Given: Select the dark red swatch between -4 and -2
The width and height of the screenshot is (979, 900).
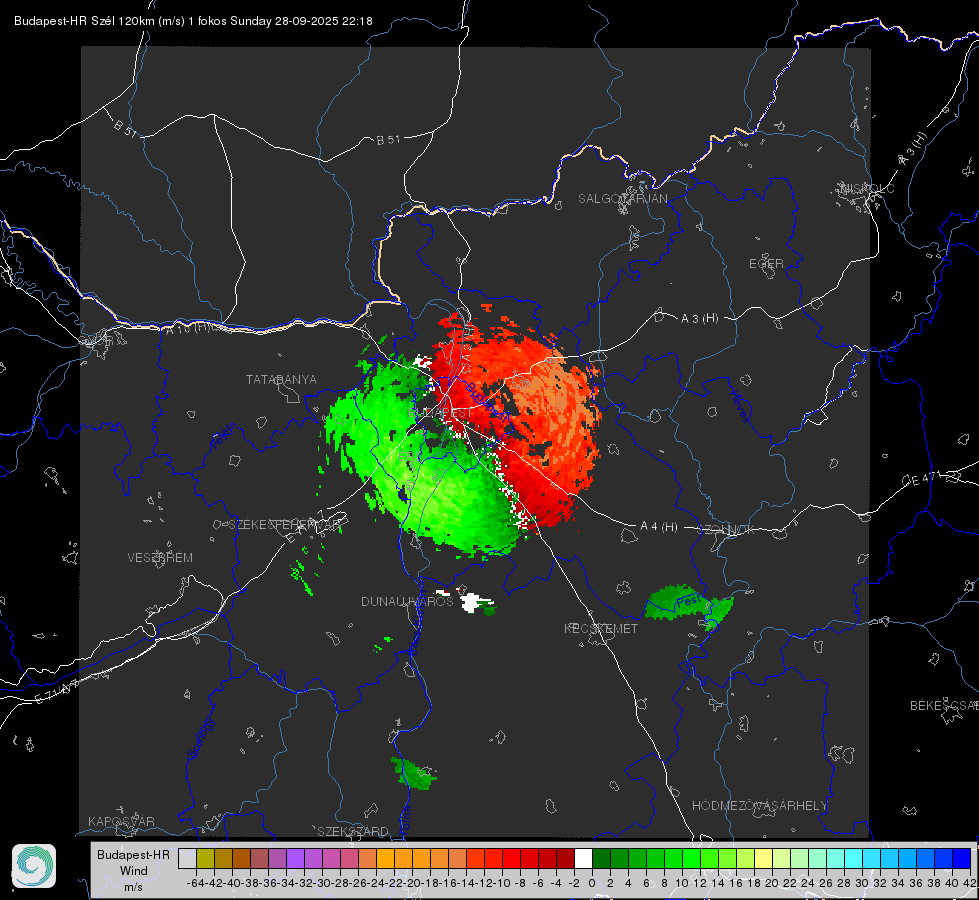Looking at the screenshot, I should click(565, 858).
